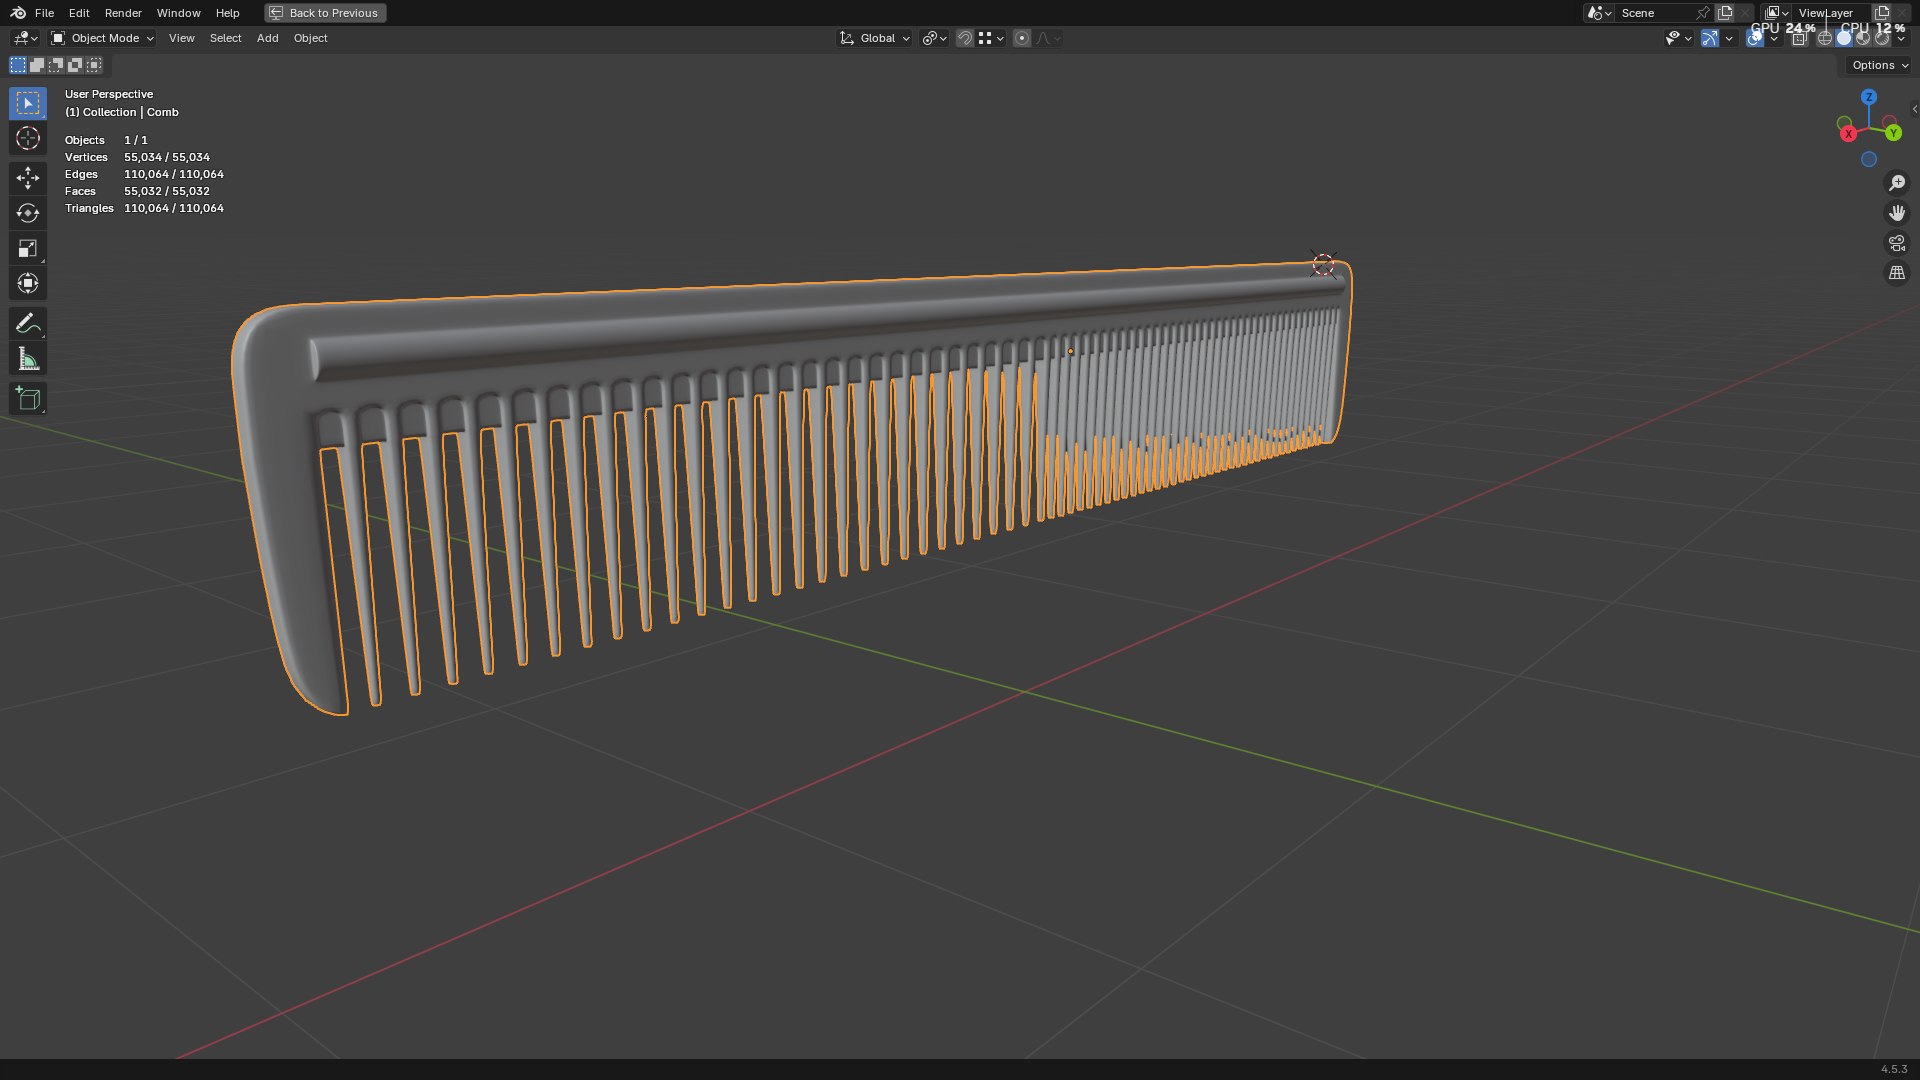Viewport: 1920px width, 1080px height.
Task: Open the Render menu
Action: [x=123, y=13]
